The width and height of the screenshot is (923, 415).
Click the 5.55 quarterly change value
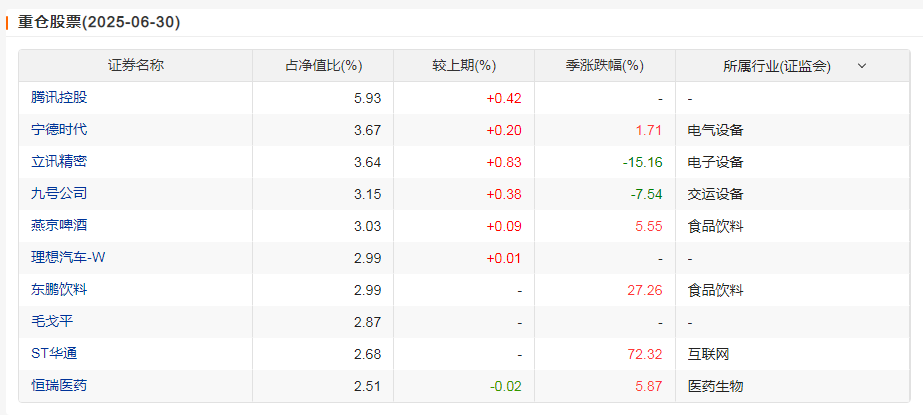pos(649,226)
